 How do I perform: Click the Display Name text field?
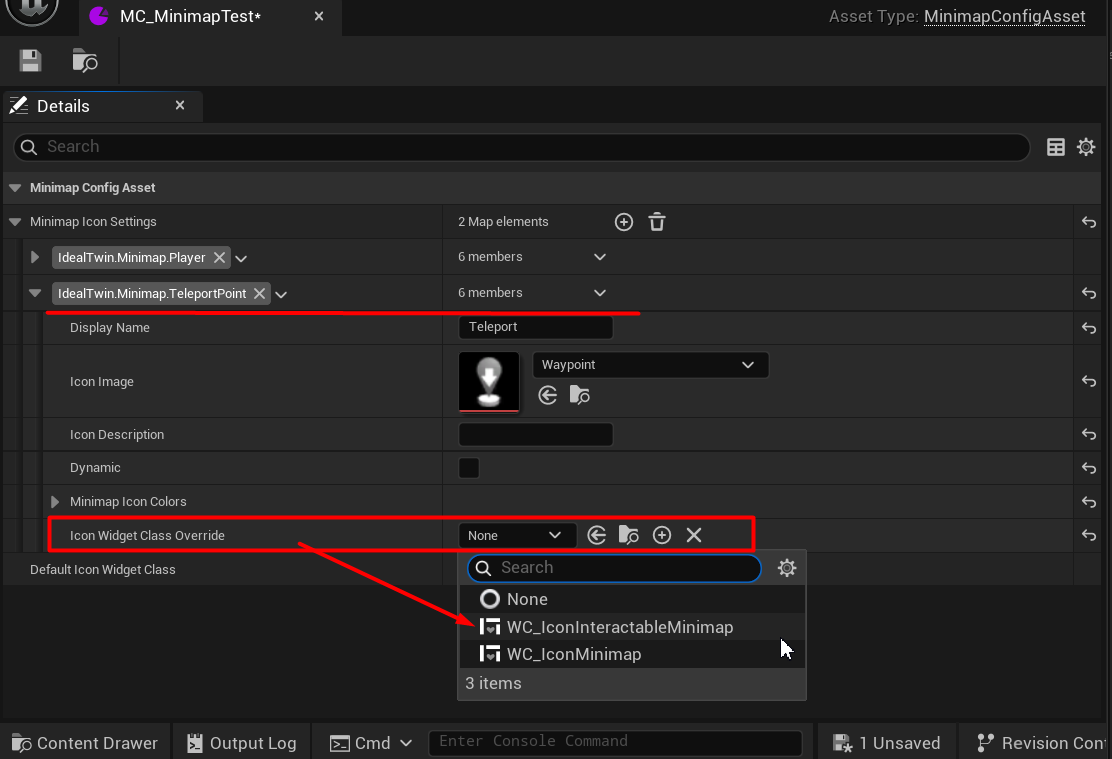(x=535, y=327)
